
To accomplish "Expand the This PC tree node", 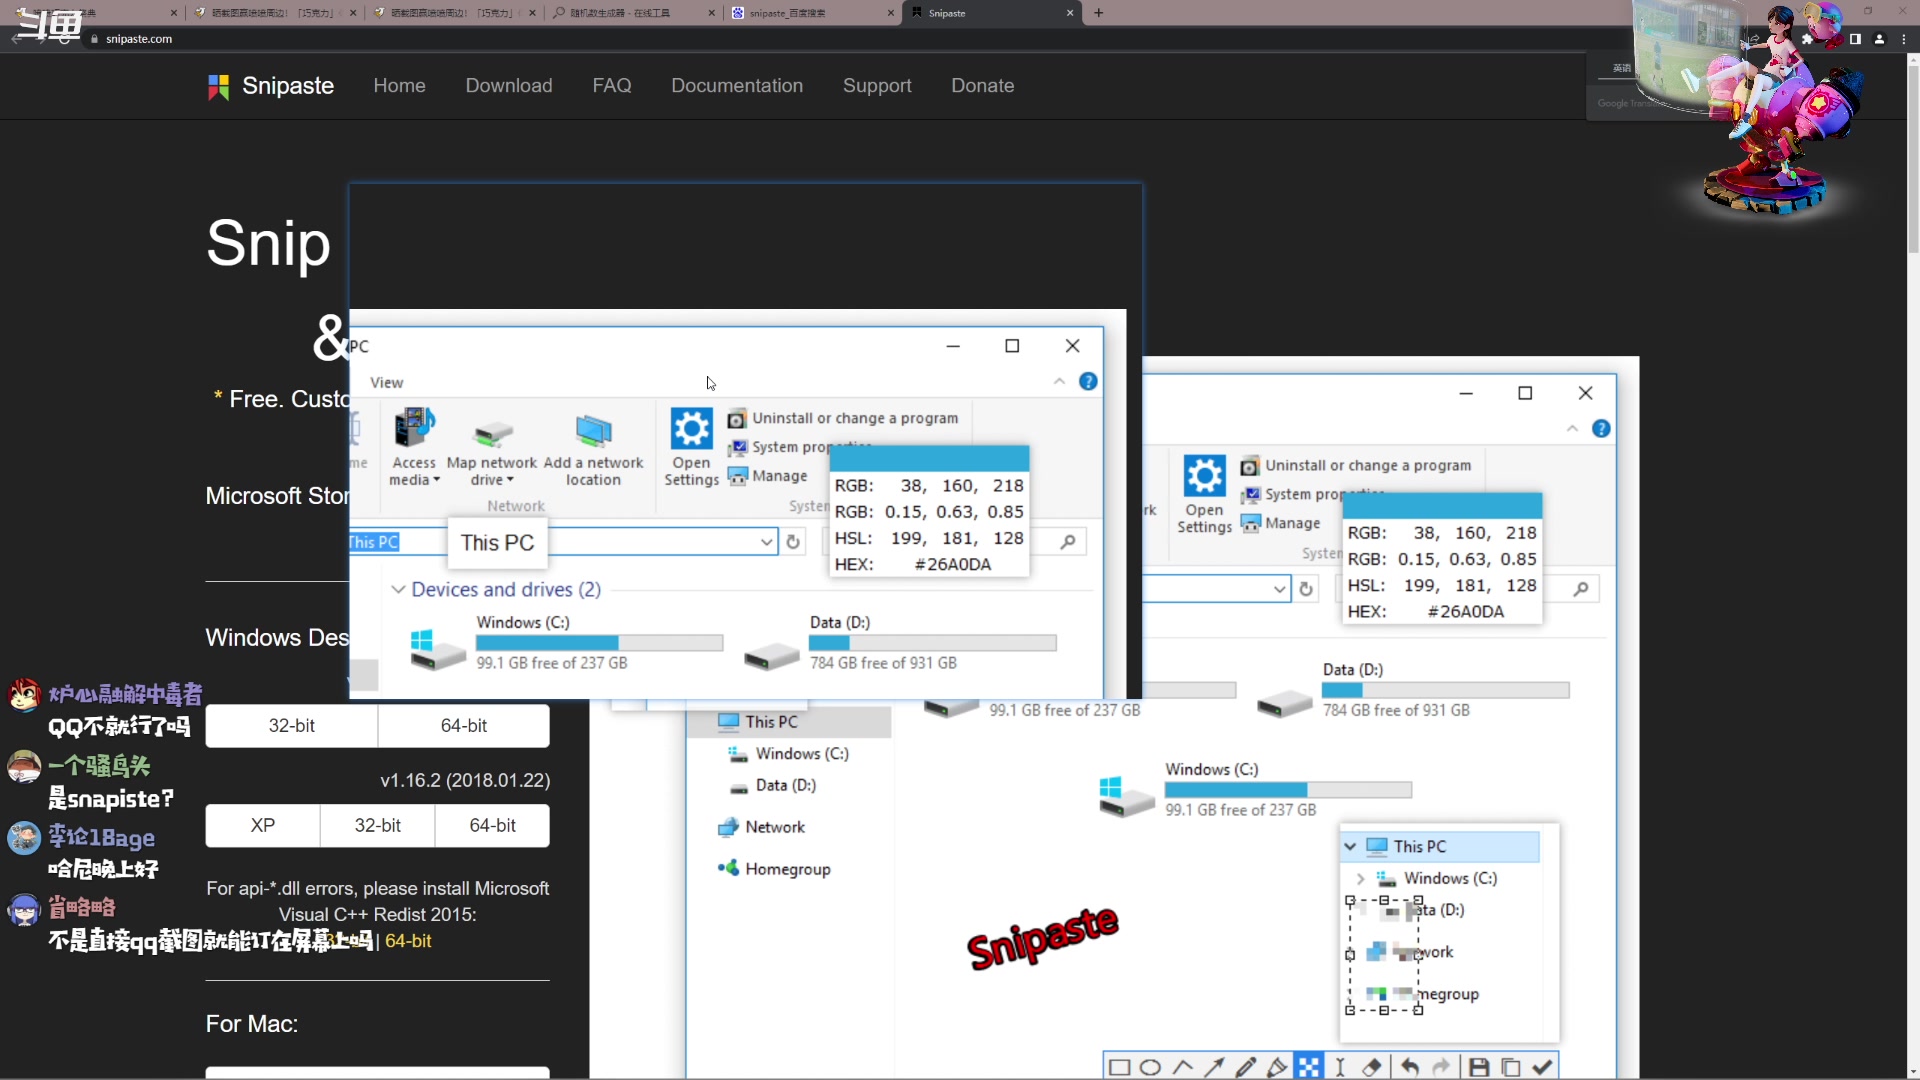I will click(1349, 845).
